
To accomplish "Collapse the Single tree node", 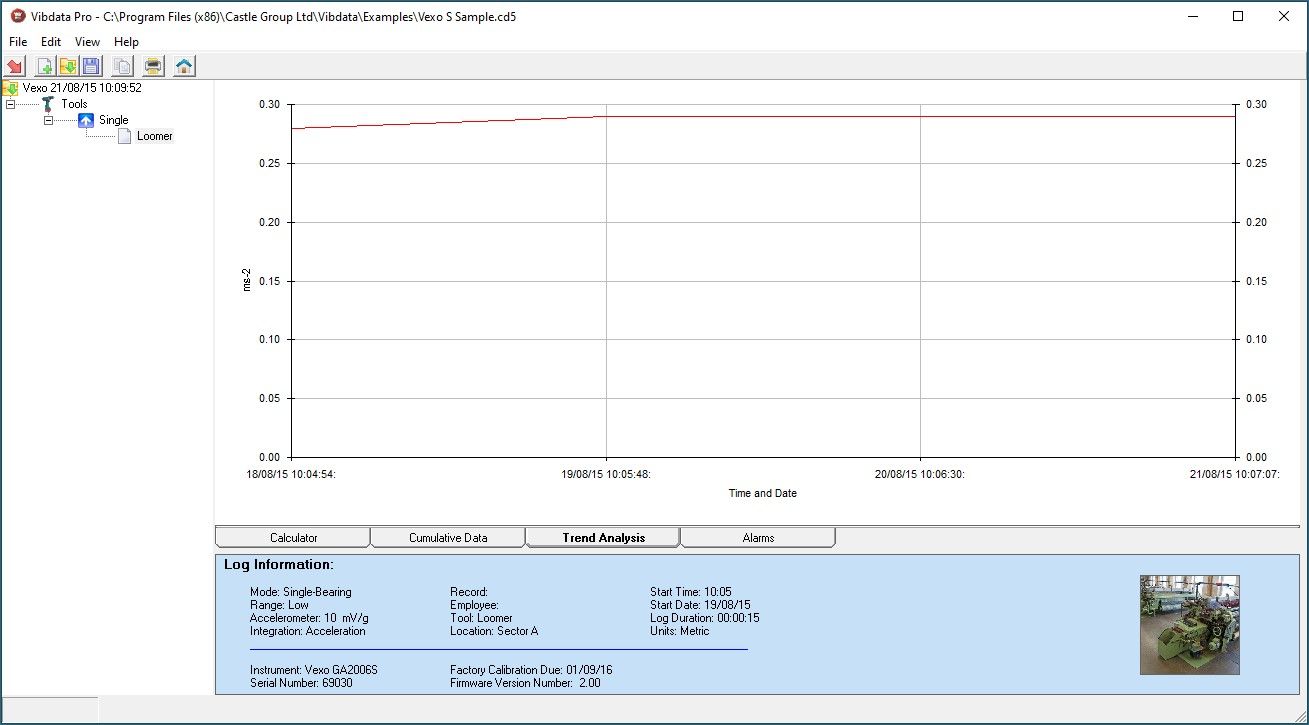I will point(48,120).
